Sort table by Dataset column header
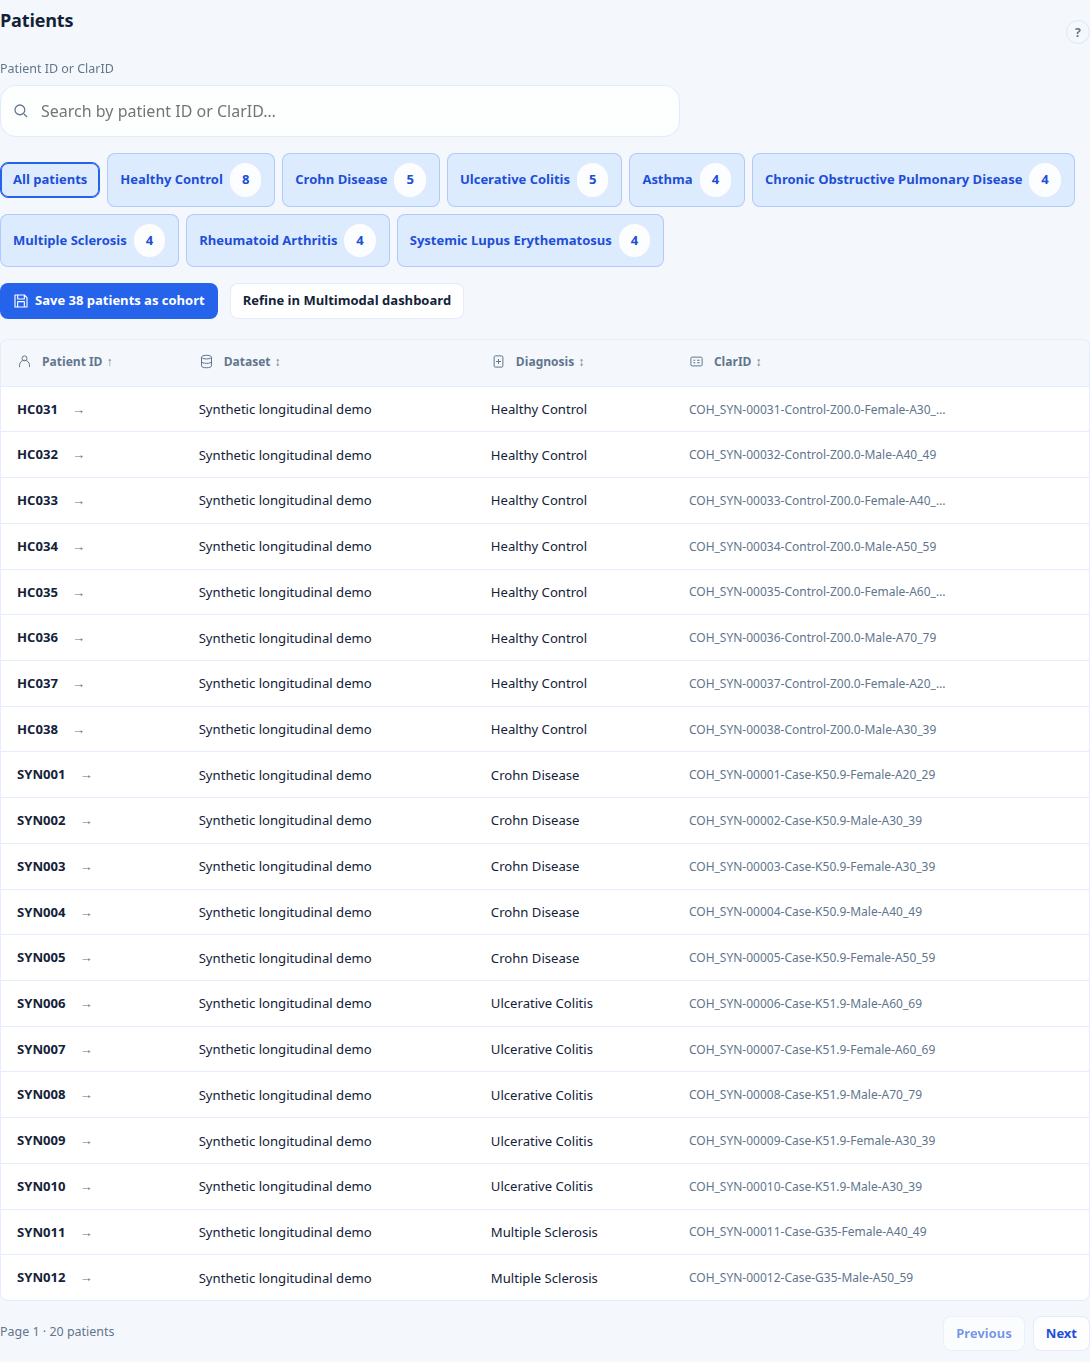Image resolution: width=1090 pixels, height=1362 pixels. pyautogui.click(x=252, y=362)
